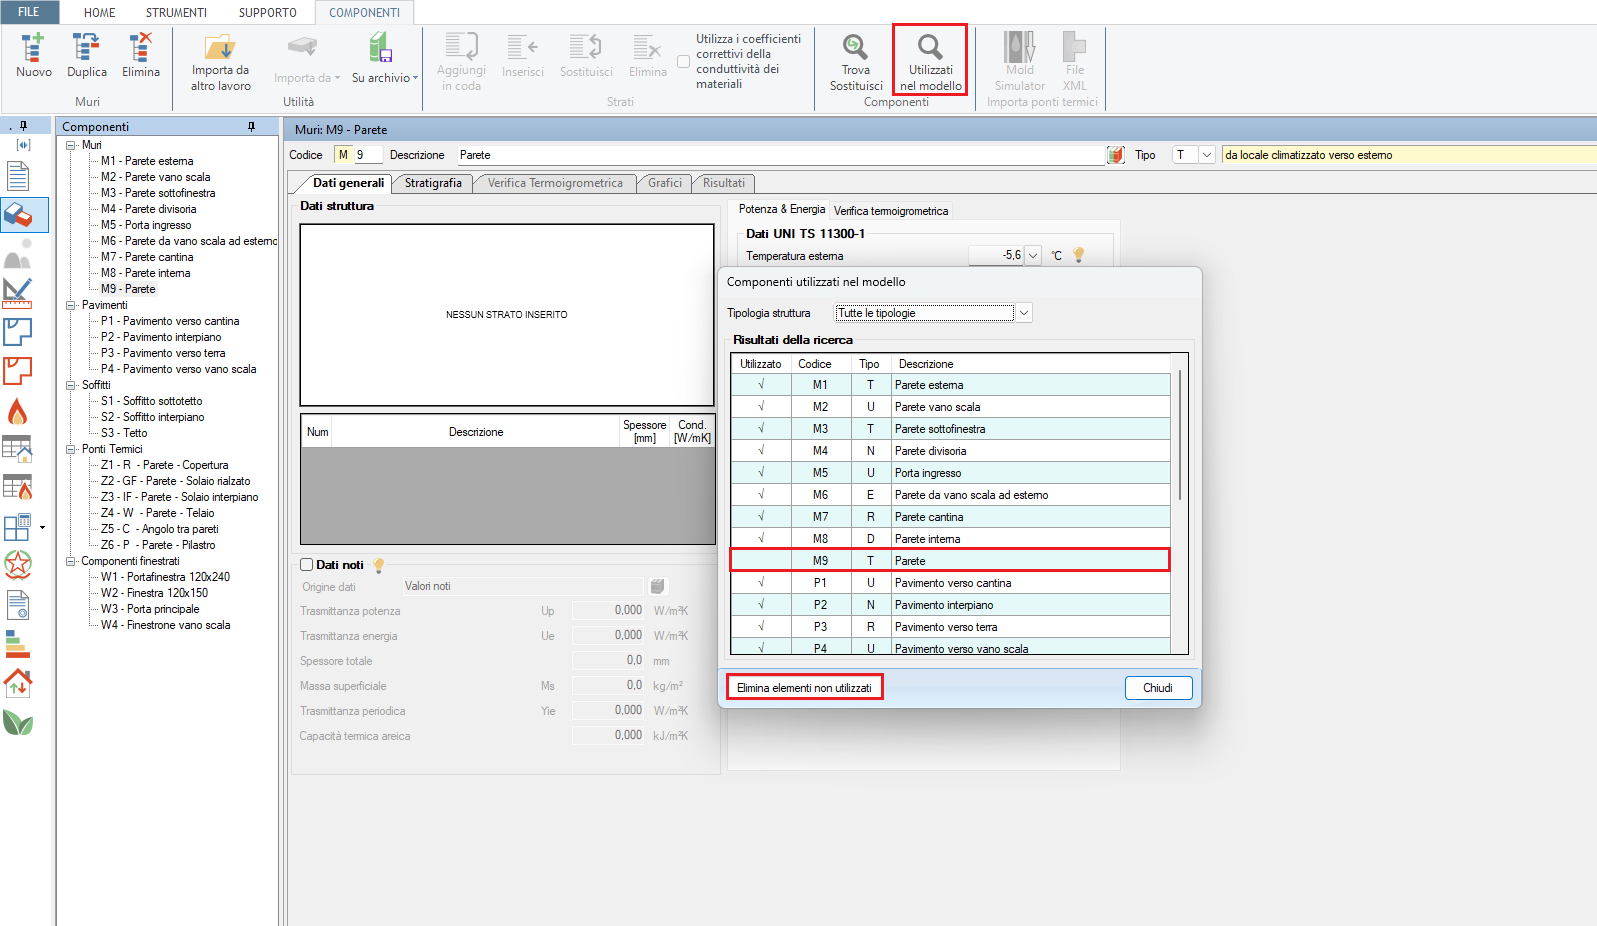The width and height of the screenshot is (1597, 926).
Task: Switch to the SUPPORTO ribbon tab
Action: (x=267, y=13)
